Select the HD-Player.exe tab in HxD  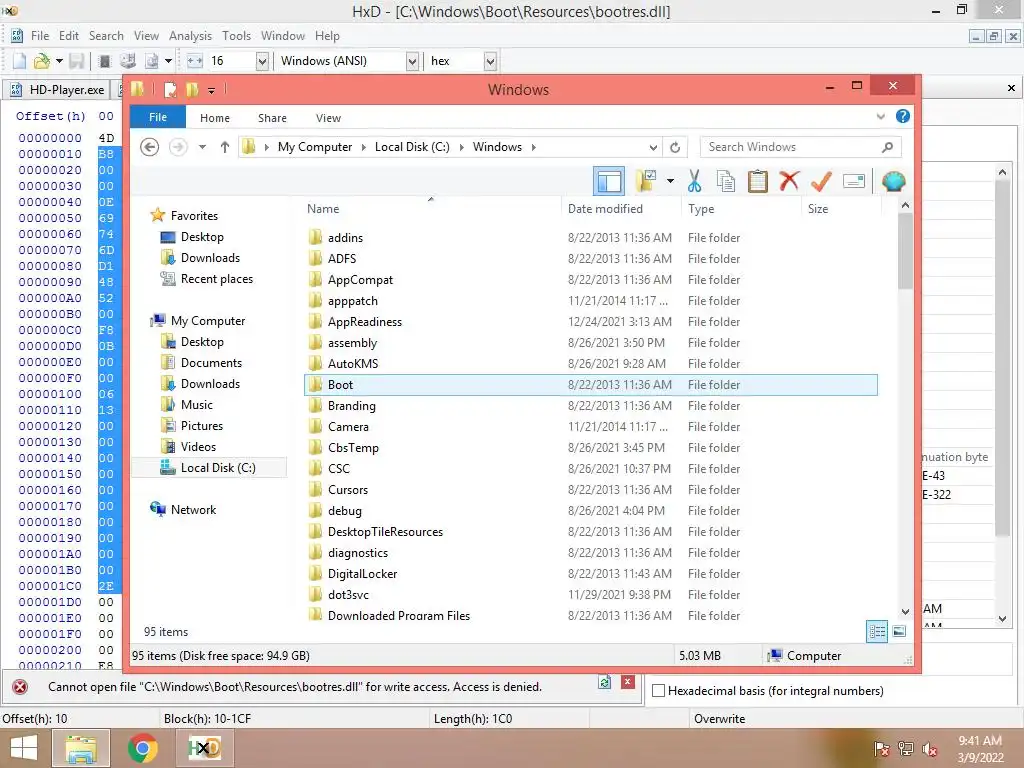[x=59, y=89]
